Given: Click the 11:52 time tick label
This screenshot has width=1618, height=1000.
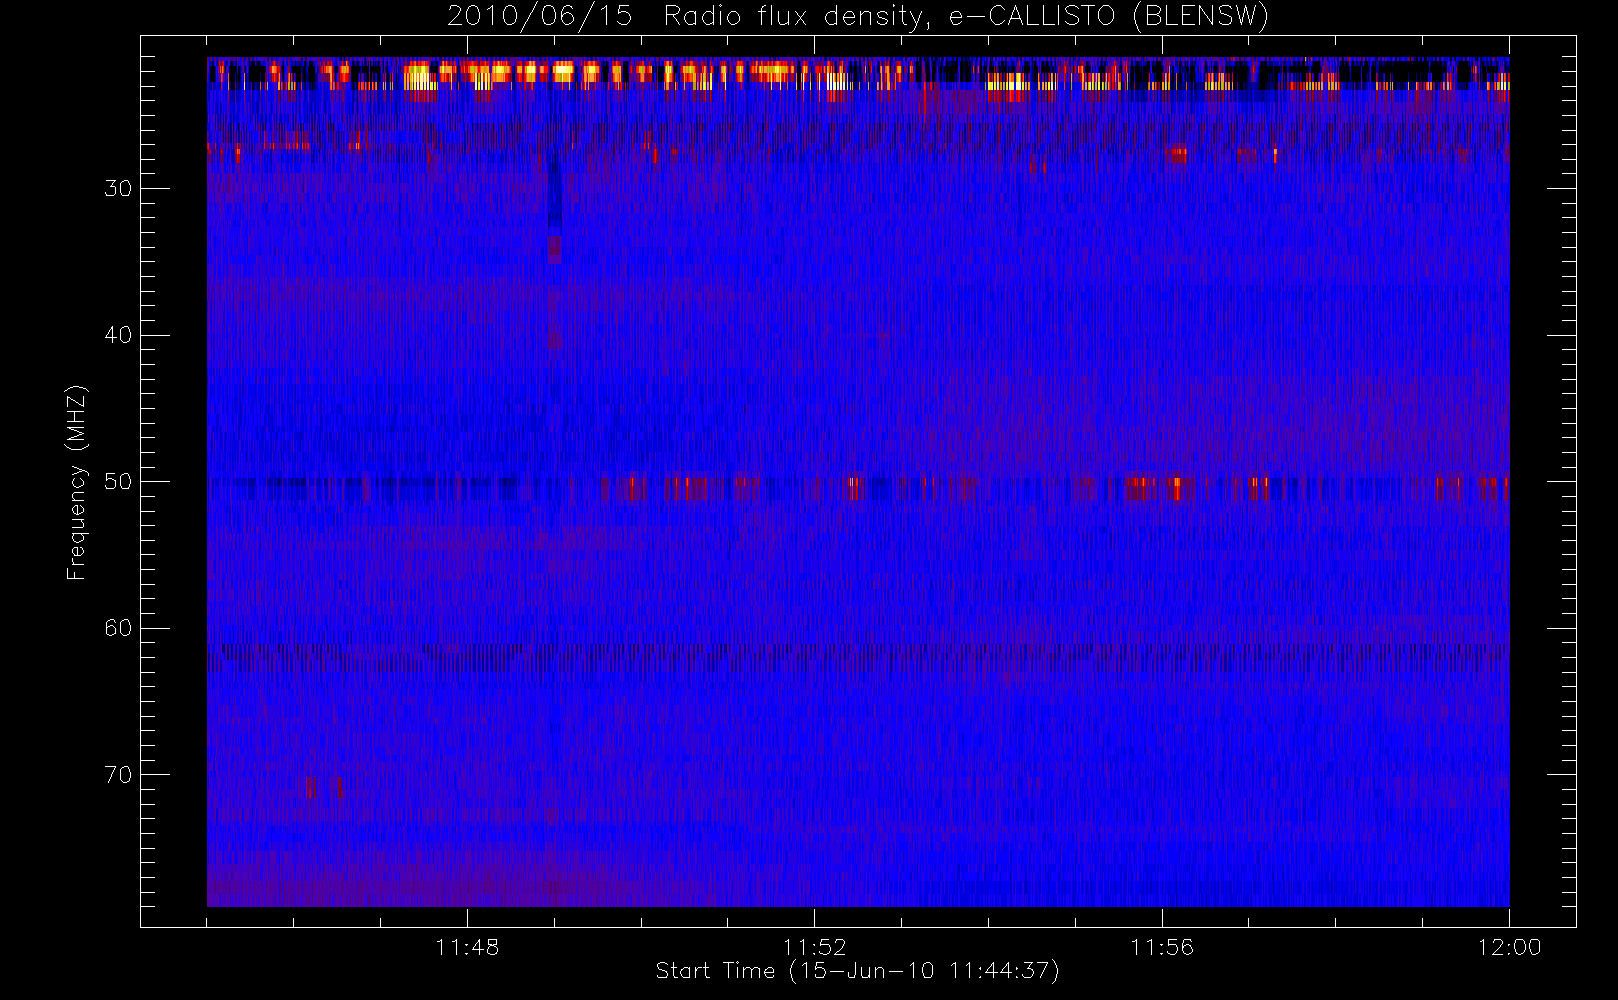Looking at the screenshot, I should [x=814, y=947].
